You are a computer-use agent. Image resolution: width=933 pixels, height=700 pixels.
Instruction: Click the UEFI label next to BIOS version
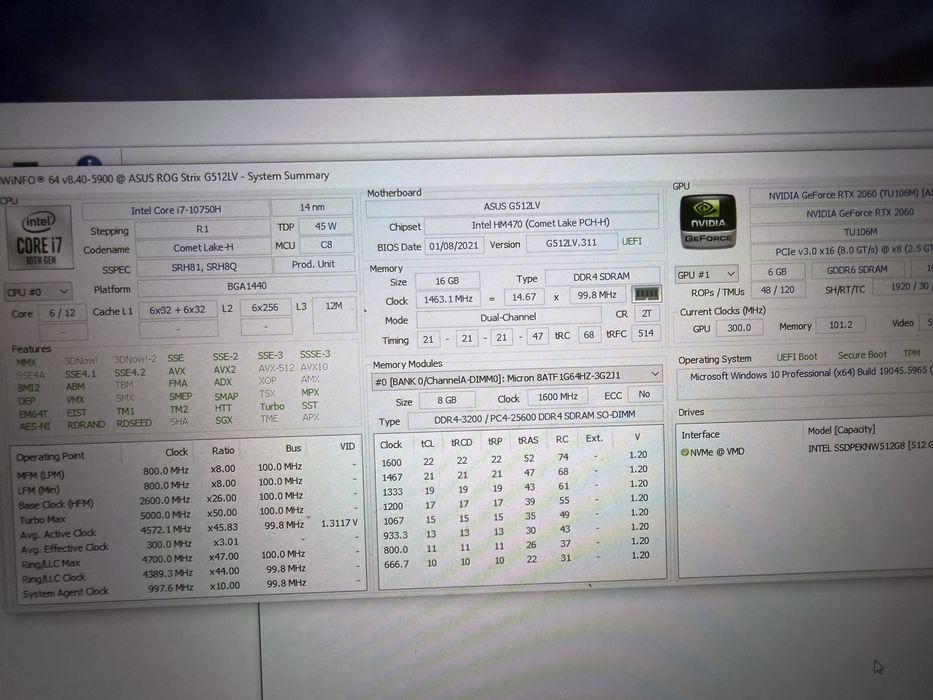pos(632,241)
